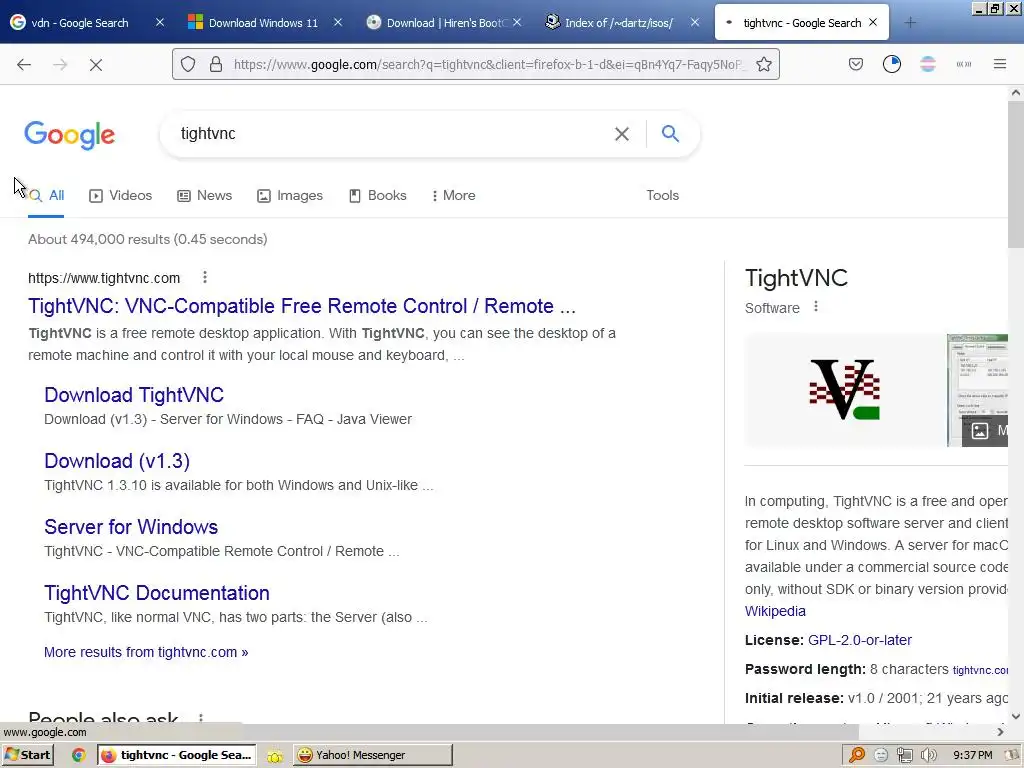The height and width of the screenshot is (768, 1024).
Task: Open search Tools options
Action: click(662, 195)
